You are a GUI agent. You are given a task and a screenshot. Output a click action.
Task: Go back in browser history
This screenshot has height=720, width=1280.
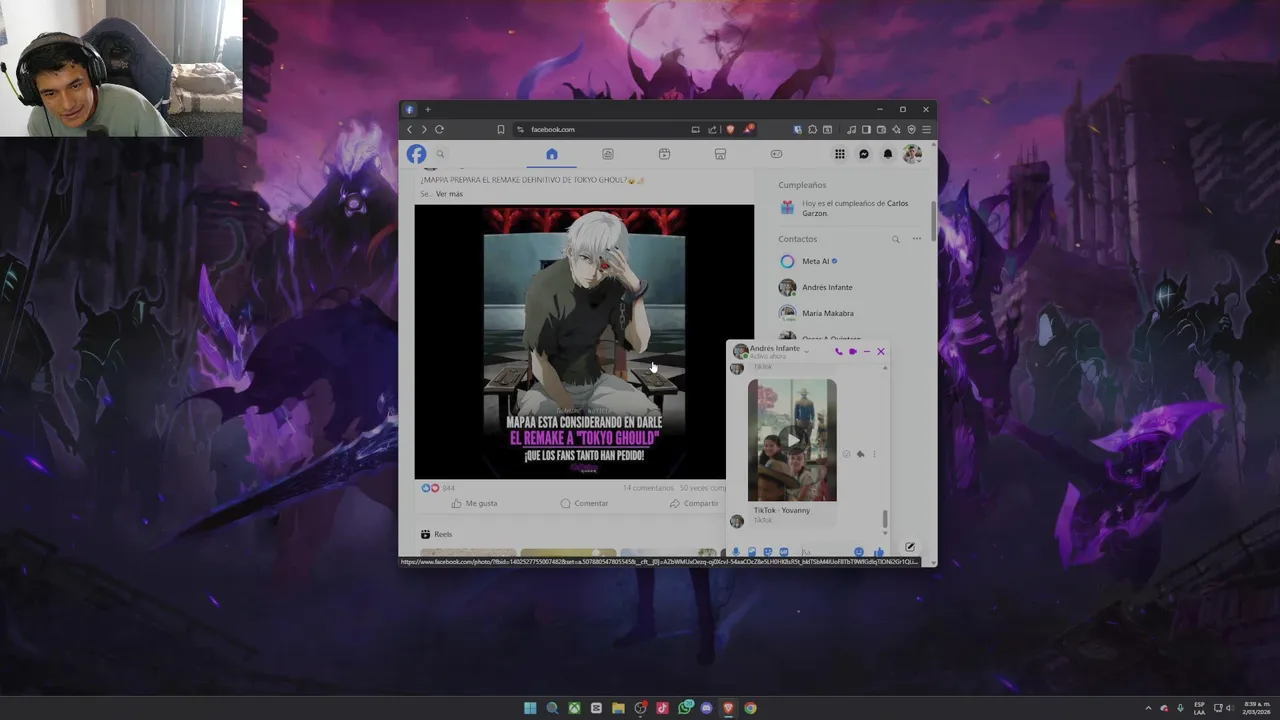pyautogui.click(x=409, y=129)
